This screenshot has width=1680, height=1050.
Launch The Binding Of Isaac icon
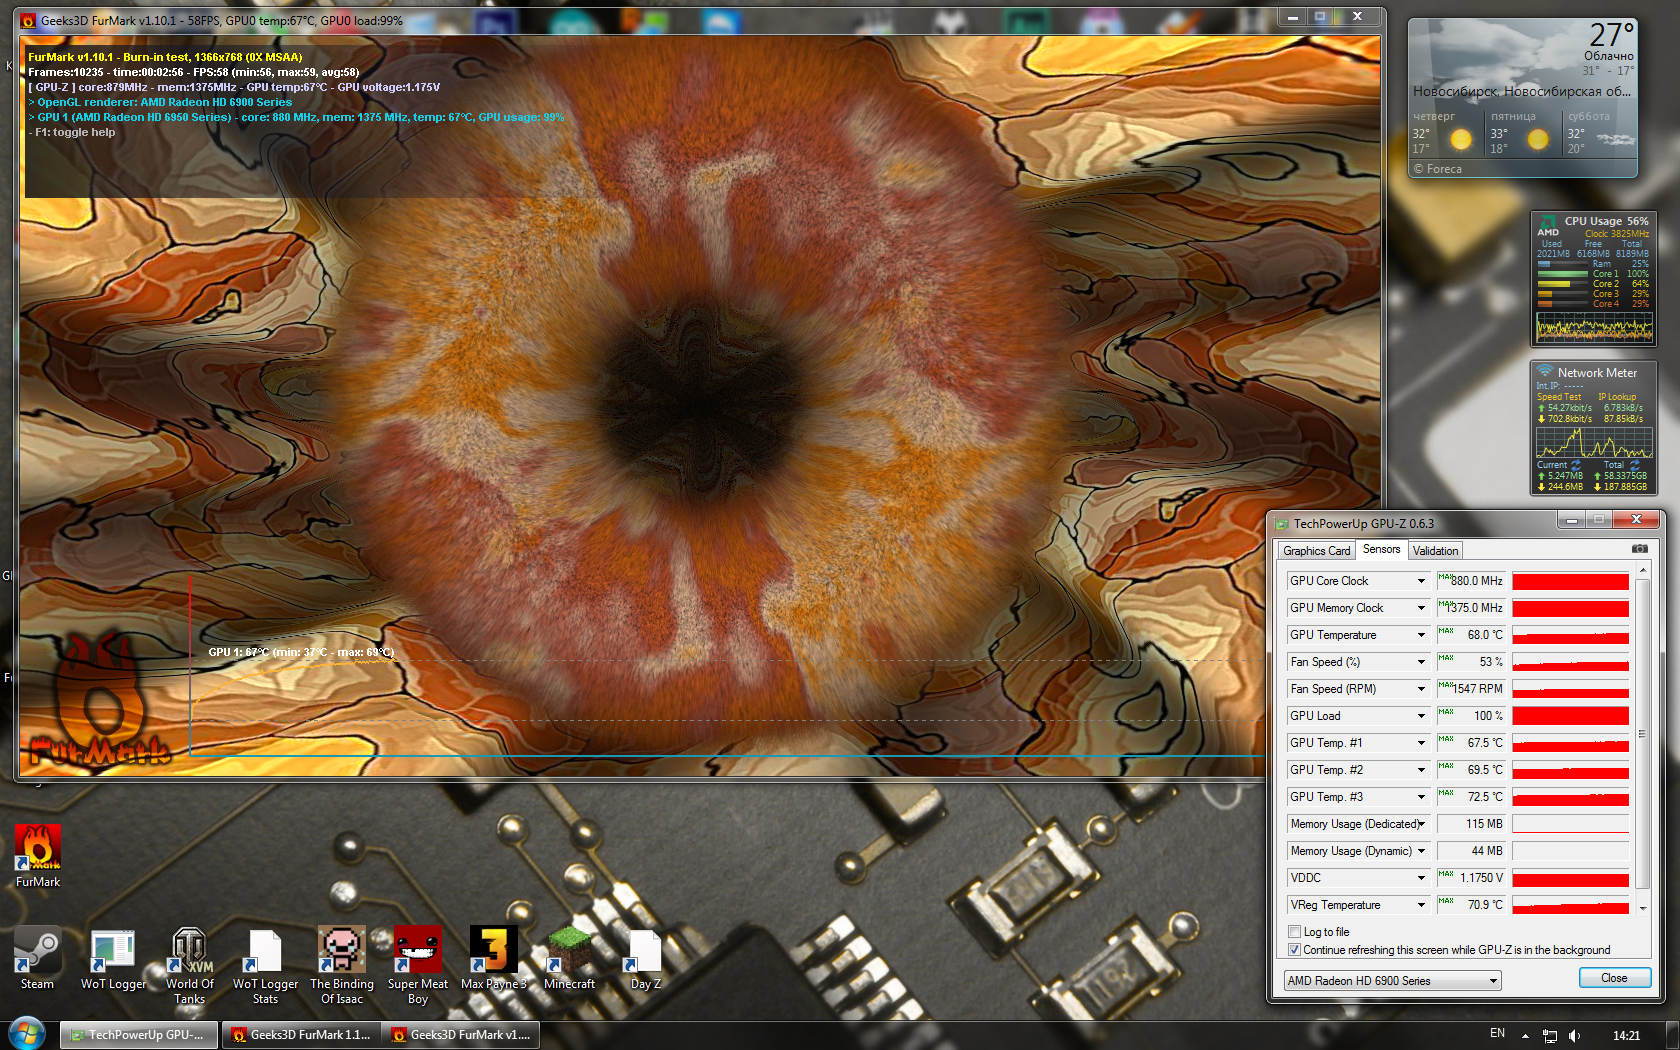(342, 965)
